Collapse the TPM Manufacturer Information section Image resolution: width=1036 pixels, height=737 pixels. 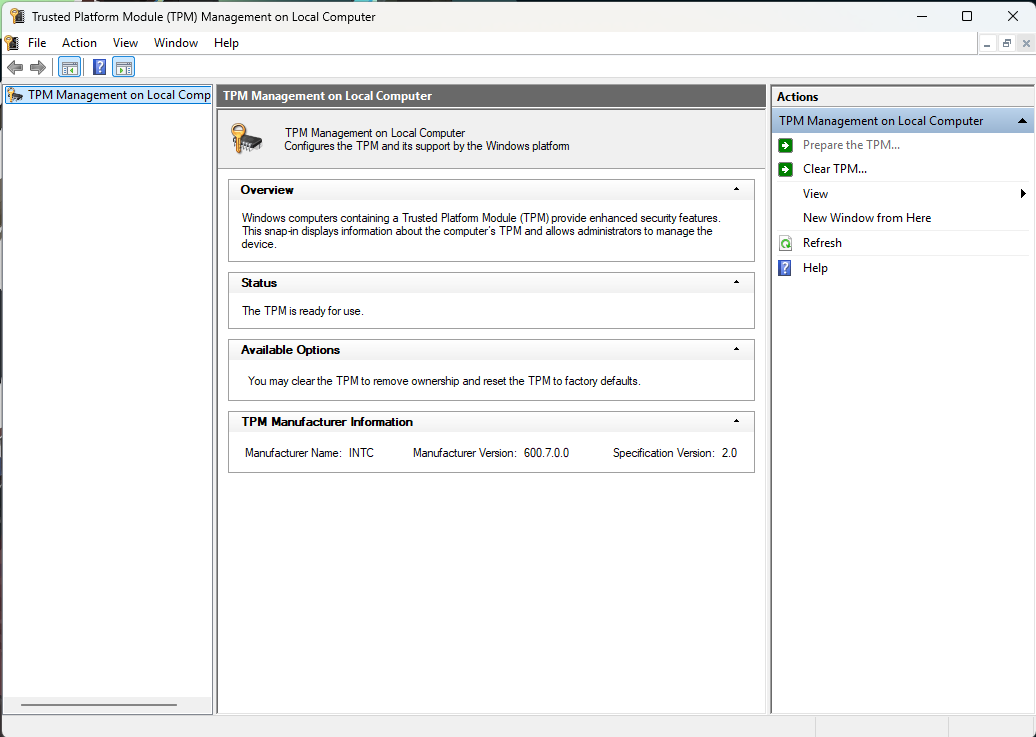tap(736, 421)
